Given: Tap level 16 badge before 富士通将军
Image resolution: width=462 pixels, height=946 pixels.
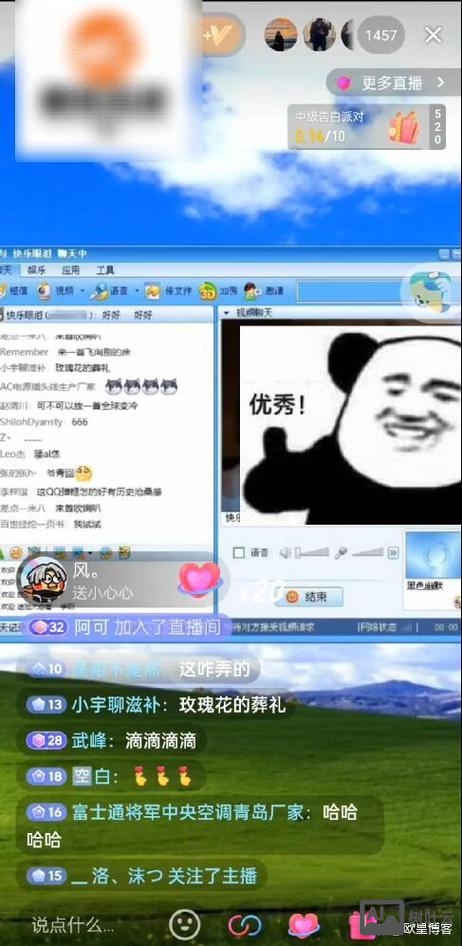Looking at the screenshot, I should [x=46, y=812].
